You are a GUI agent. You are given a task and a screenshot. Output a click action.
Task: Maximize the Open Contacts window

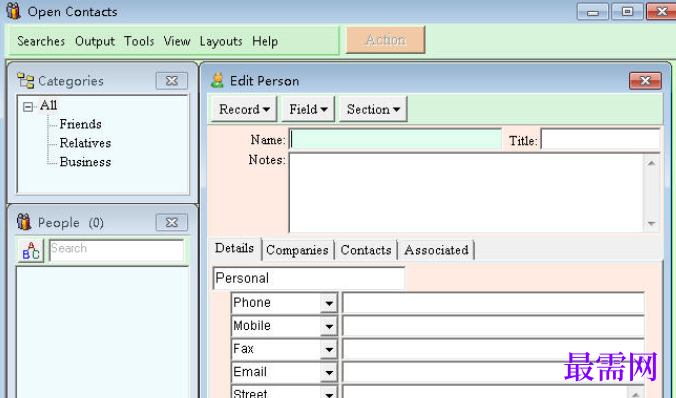[x=627, y=12]
